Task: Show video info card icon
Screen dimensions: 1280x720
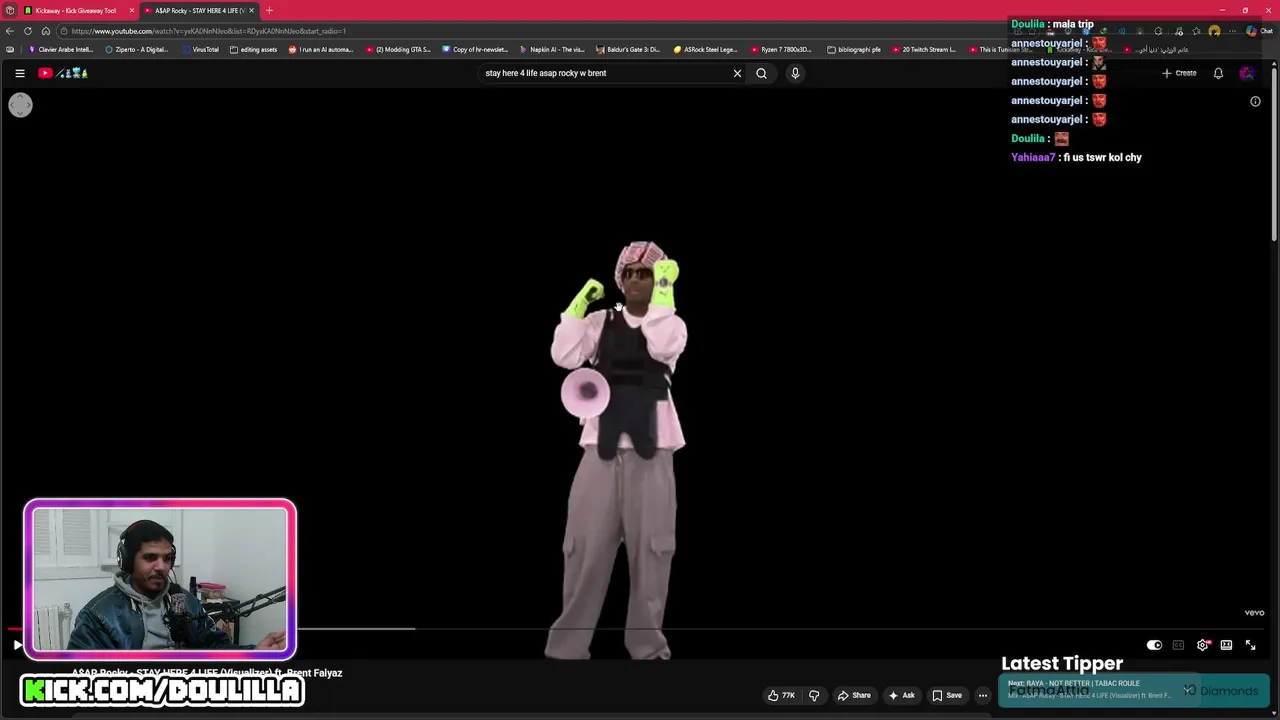Action: pyautogui.click(x=1255, y=101)
